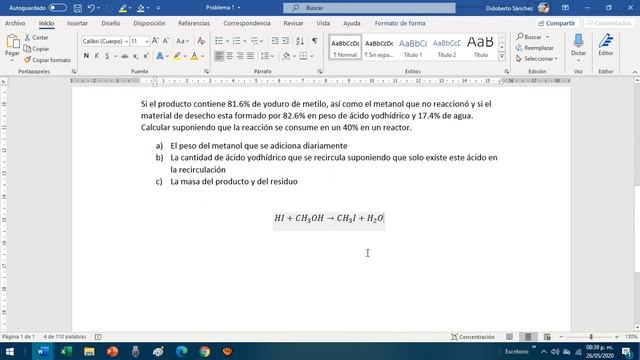Toggle superscript formatting

tap(146, 56)
